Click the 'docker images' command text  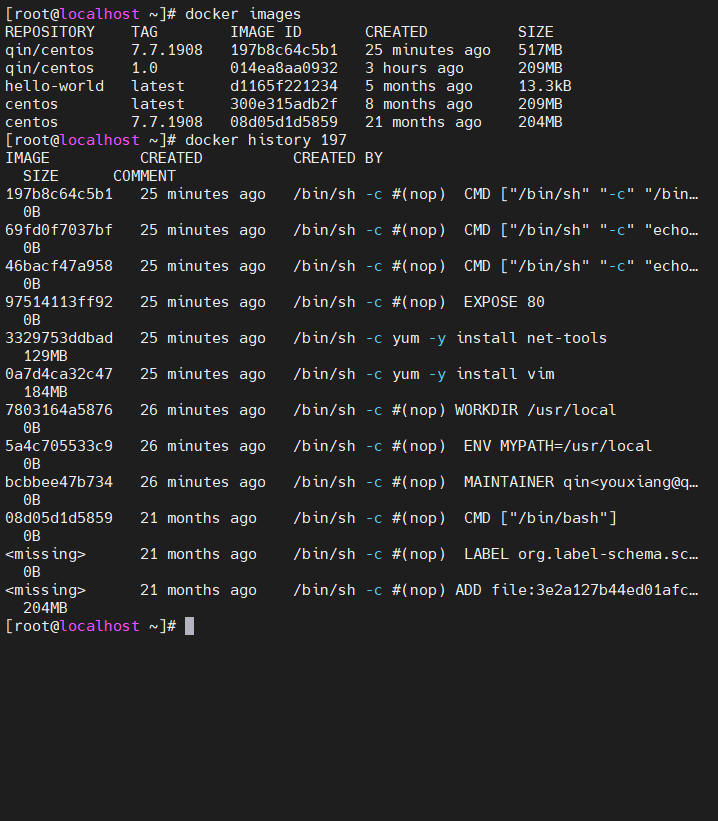pyautogui.click(x=243, y=14)
